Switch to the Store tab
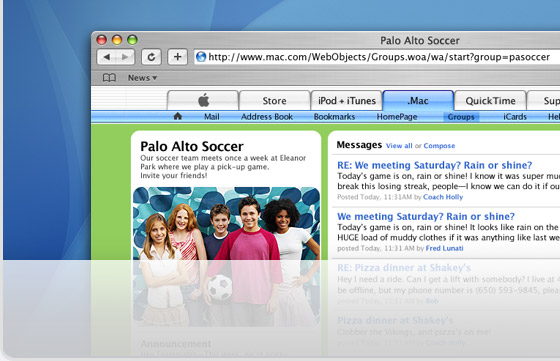The image size is (560, 361). tap(274, 101)
